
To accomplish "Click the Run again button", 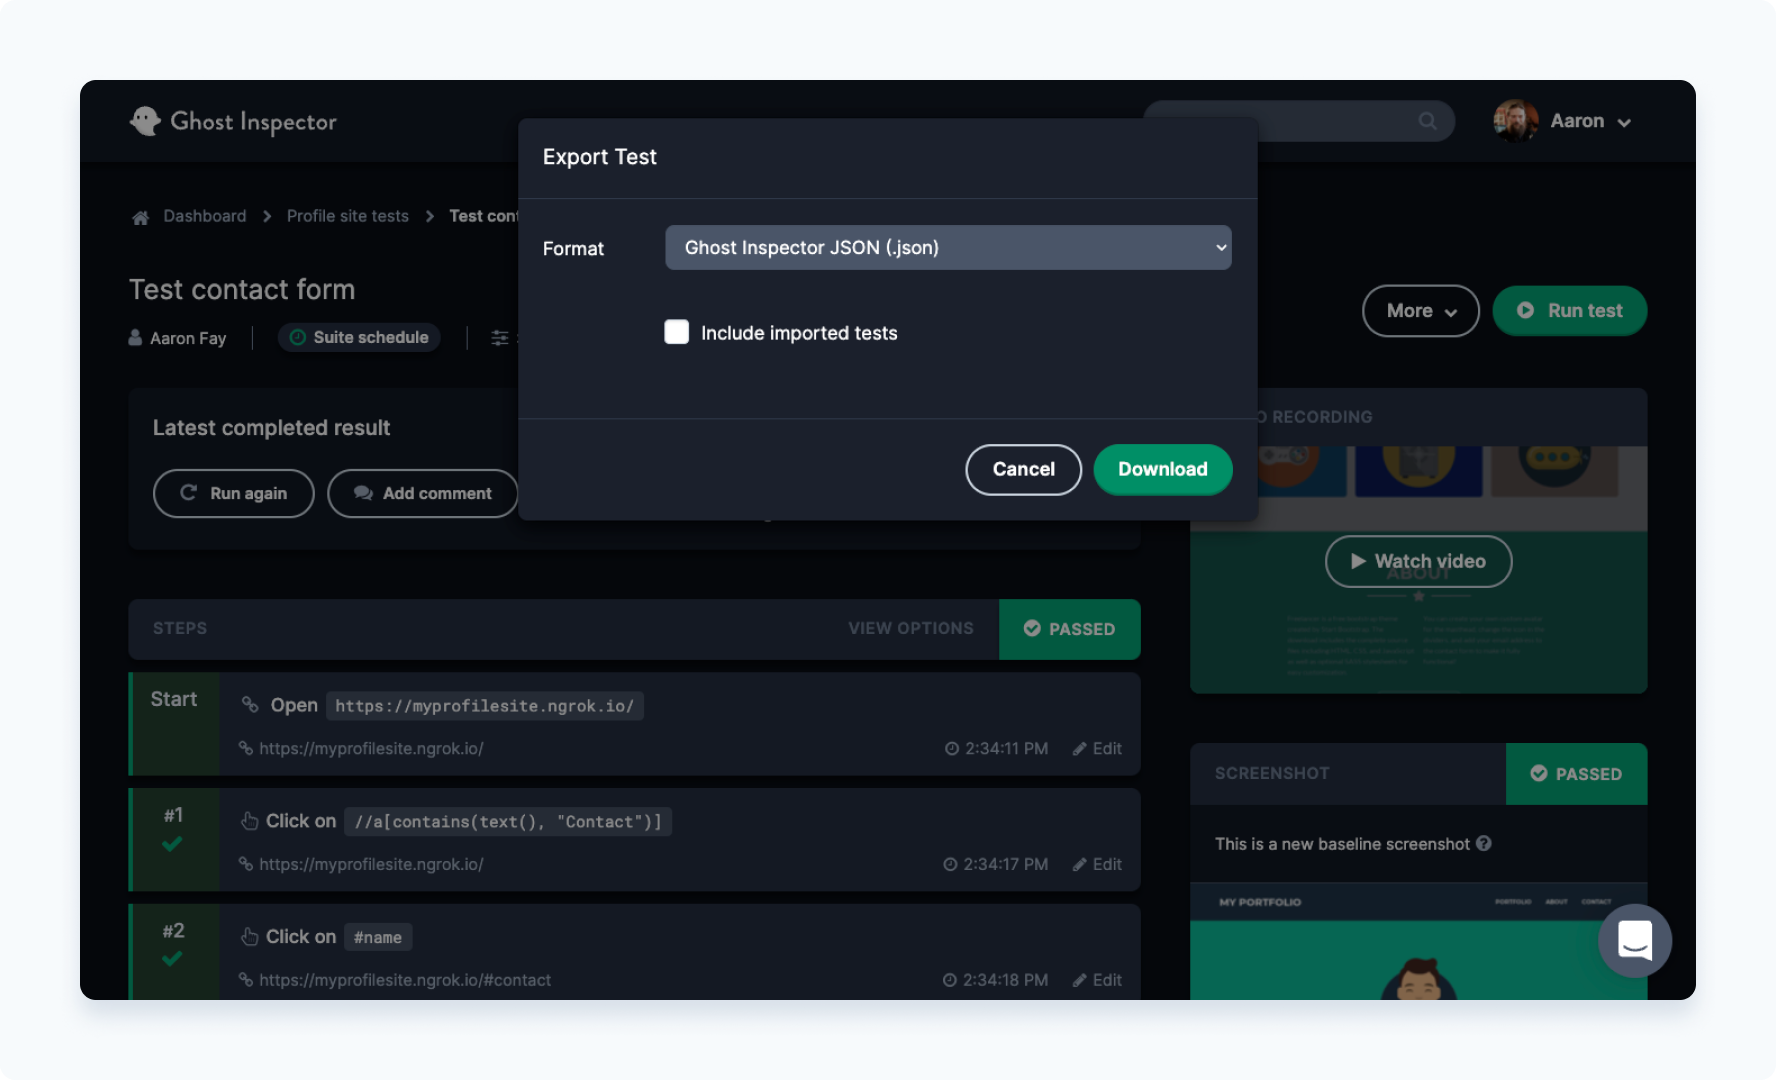I will click(x=234, y=493).
